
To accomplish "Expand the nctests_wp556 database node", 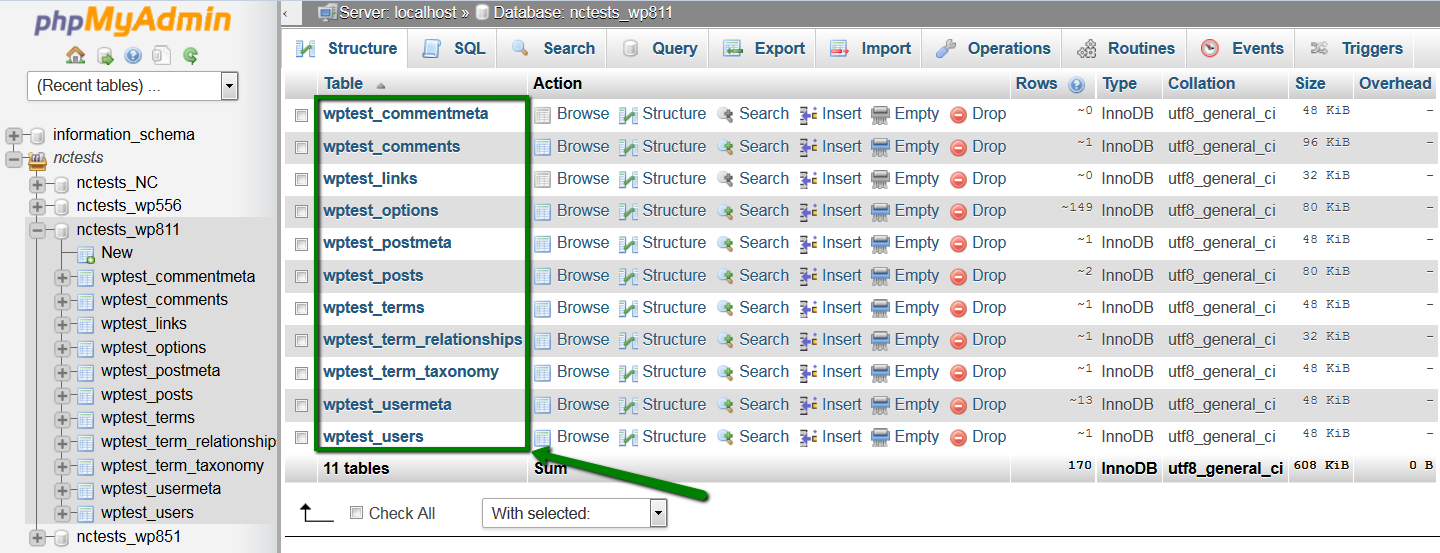I will pos(38,206).
